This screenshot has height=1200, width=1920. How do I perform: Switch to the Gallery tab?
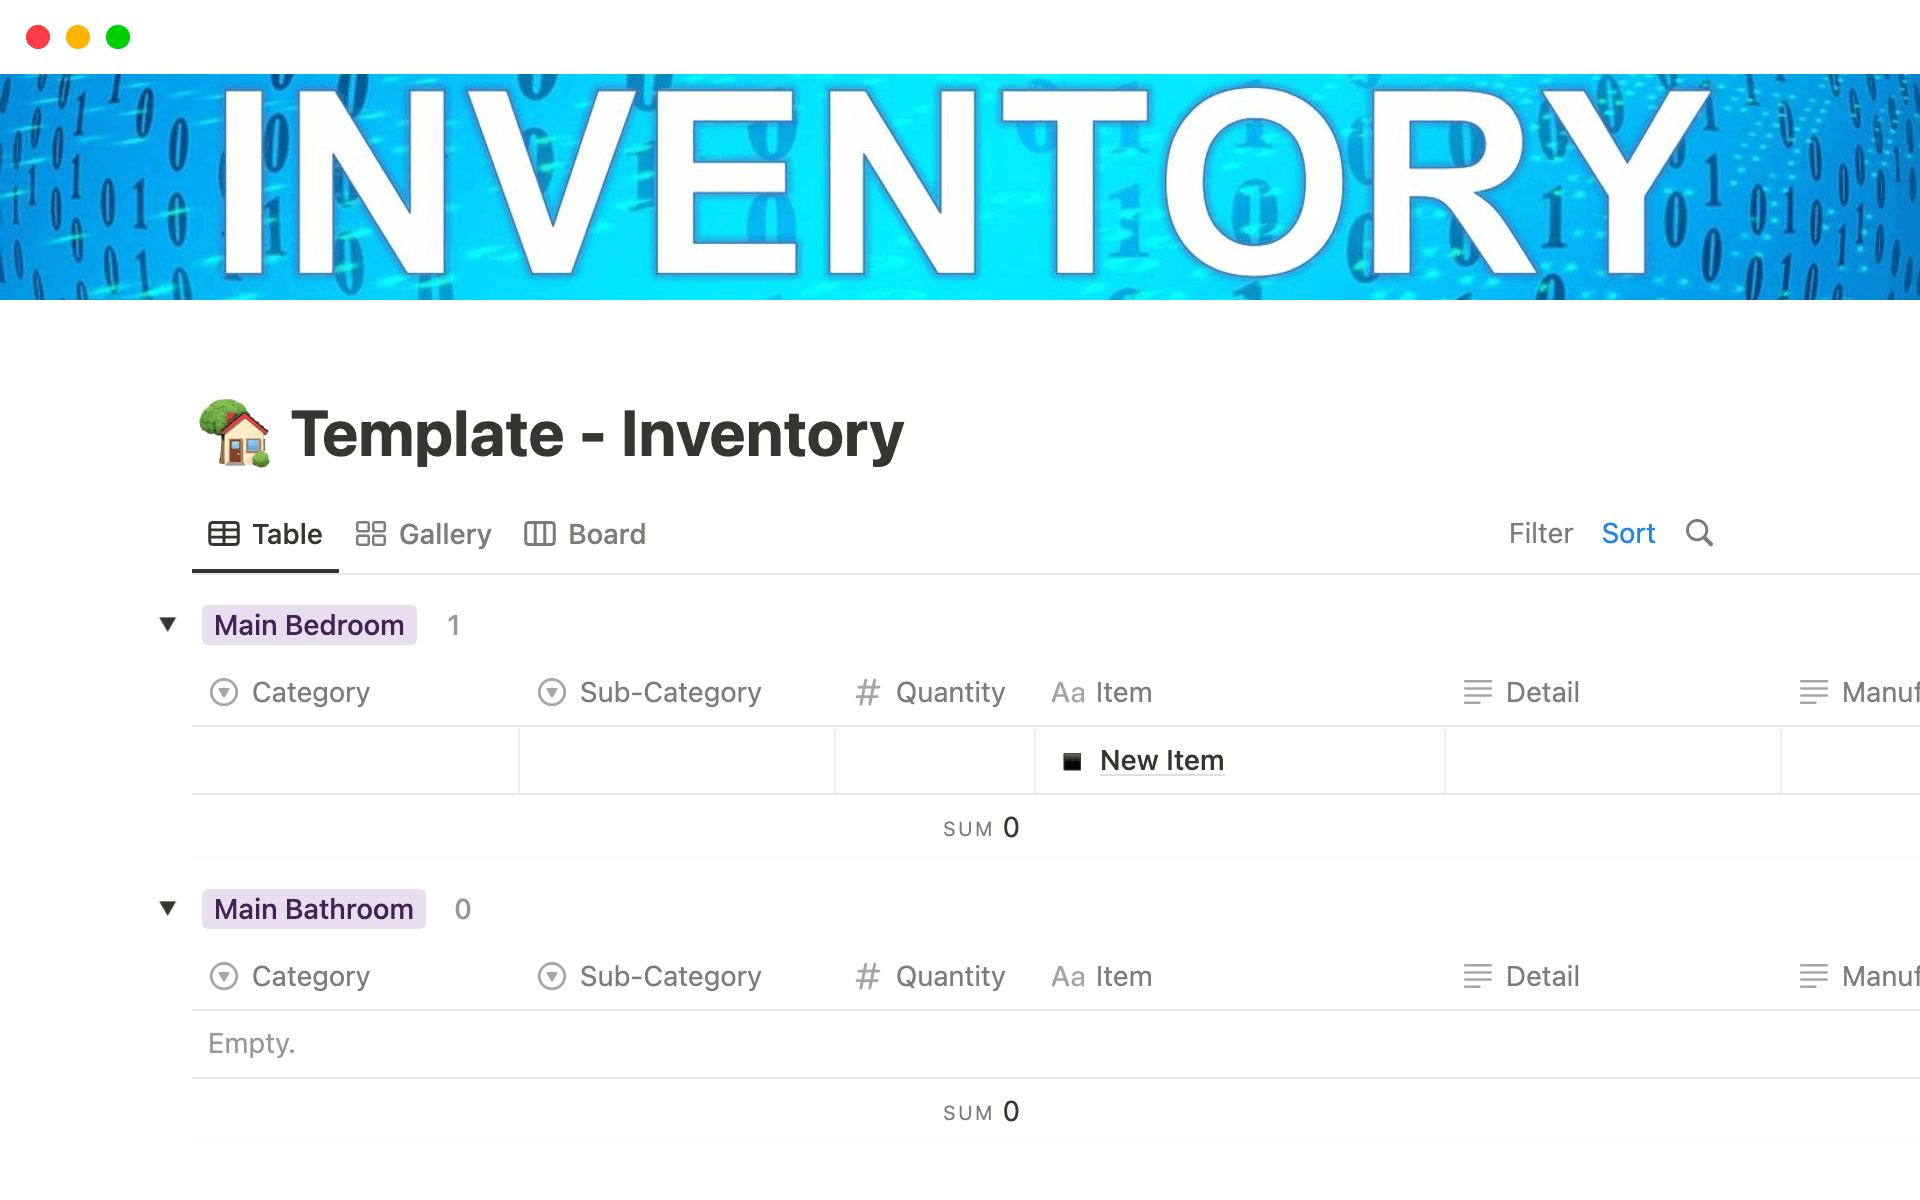[445, 533]
